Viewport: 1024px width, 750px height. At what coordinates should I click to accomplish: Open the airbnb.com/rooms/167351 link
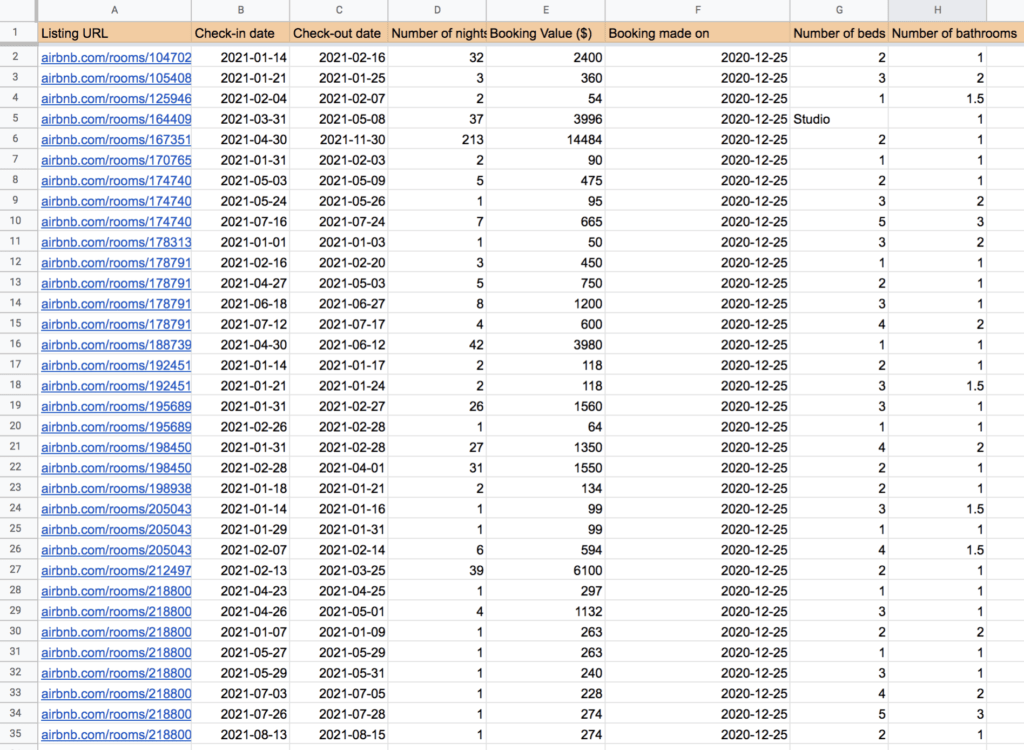(116, 139)
